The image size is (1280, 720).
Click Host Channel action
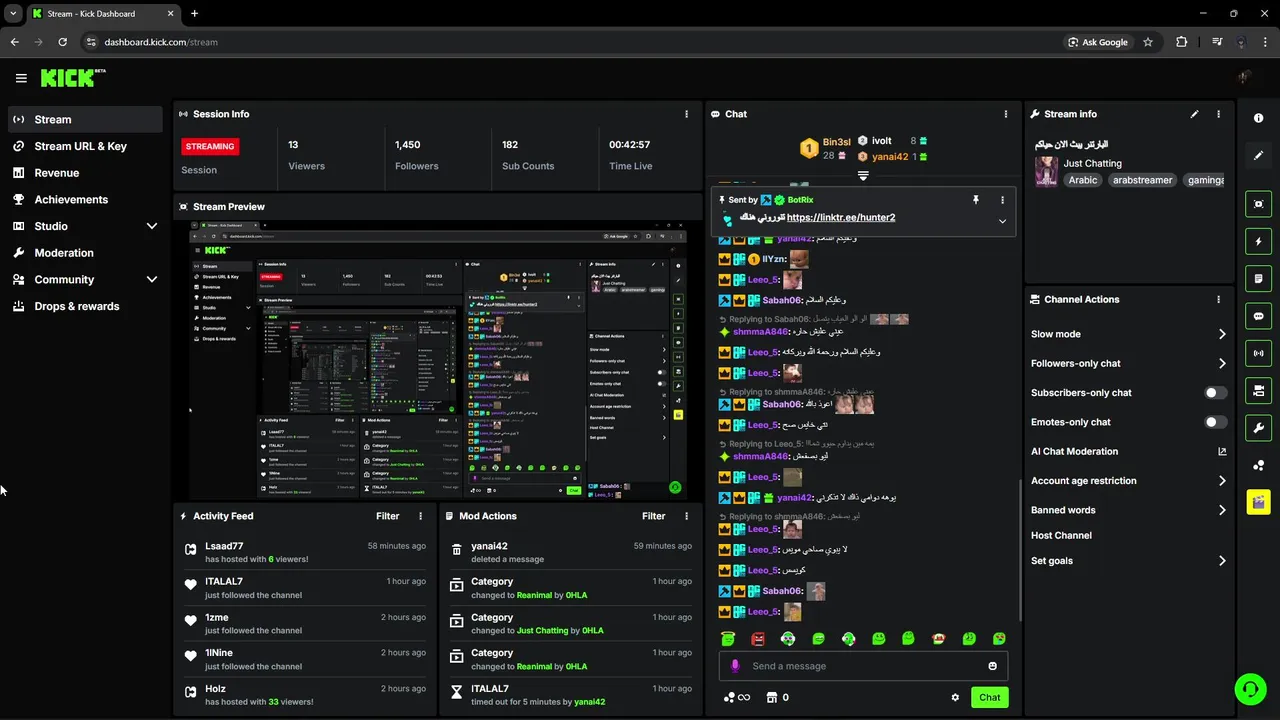1061,536
